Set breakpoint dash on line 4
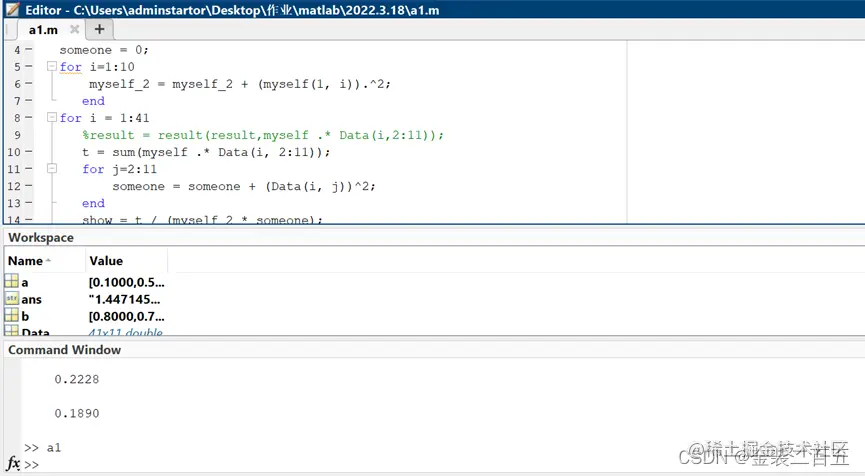Viewport: 865px width, 476px height. (29, 50)
